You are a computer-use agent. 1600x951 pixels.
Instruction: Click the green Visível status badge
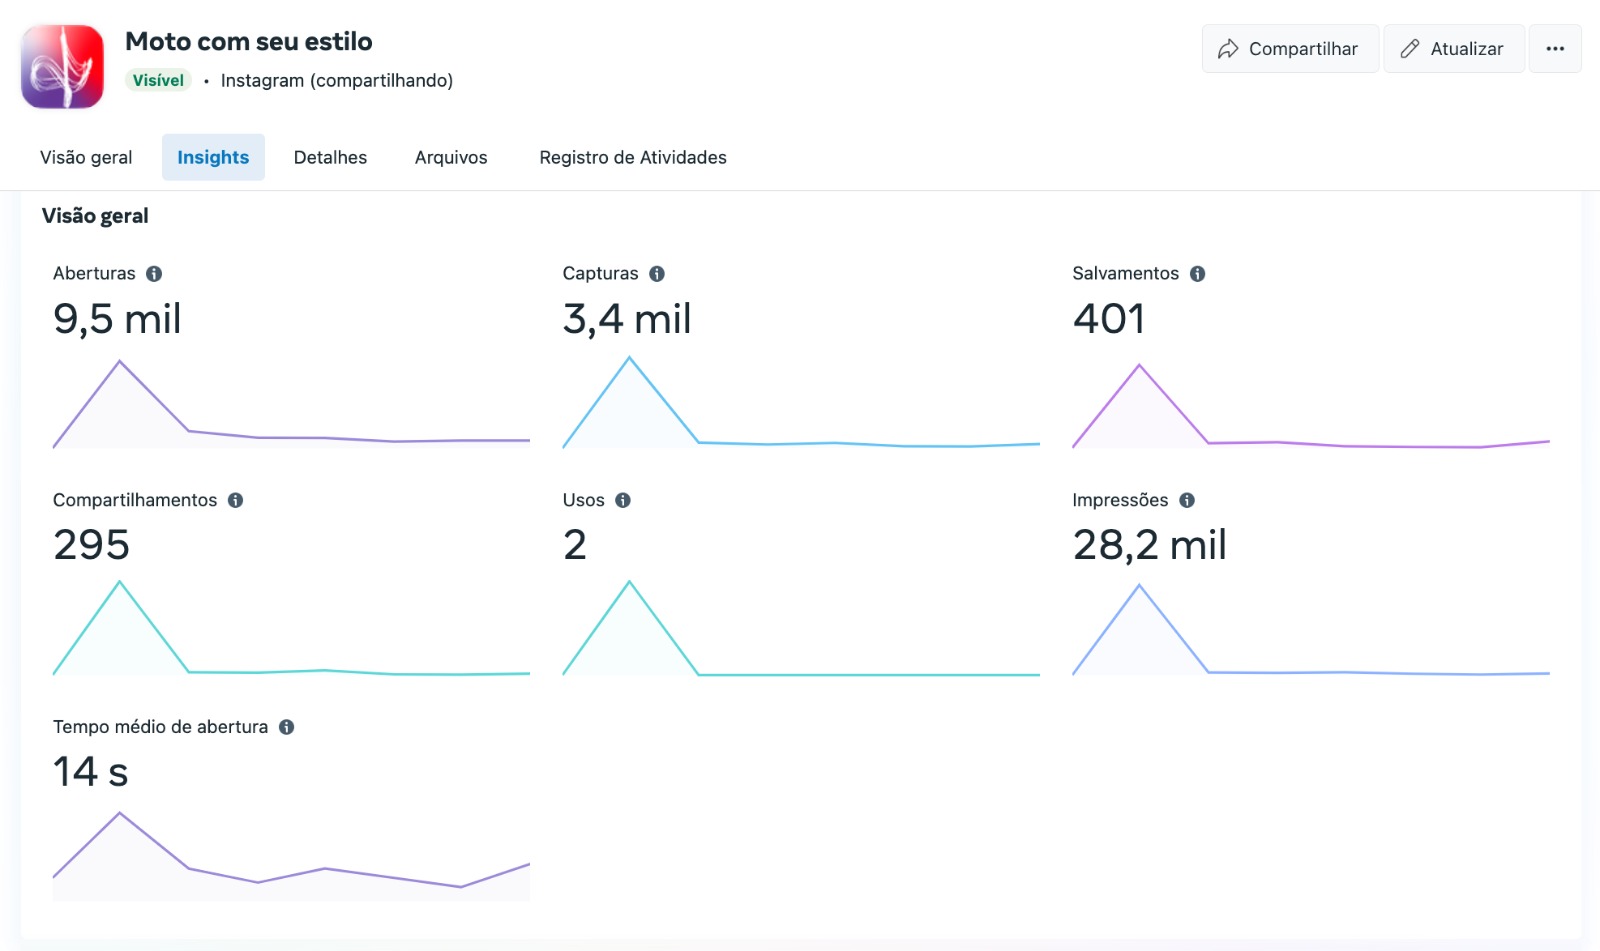tap(158, 81)
